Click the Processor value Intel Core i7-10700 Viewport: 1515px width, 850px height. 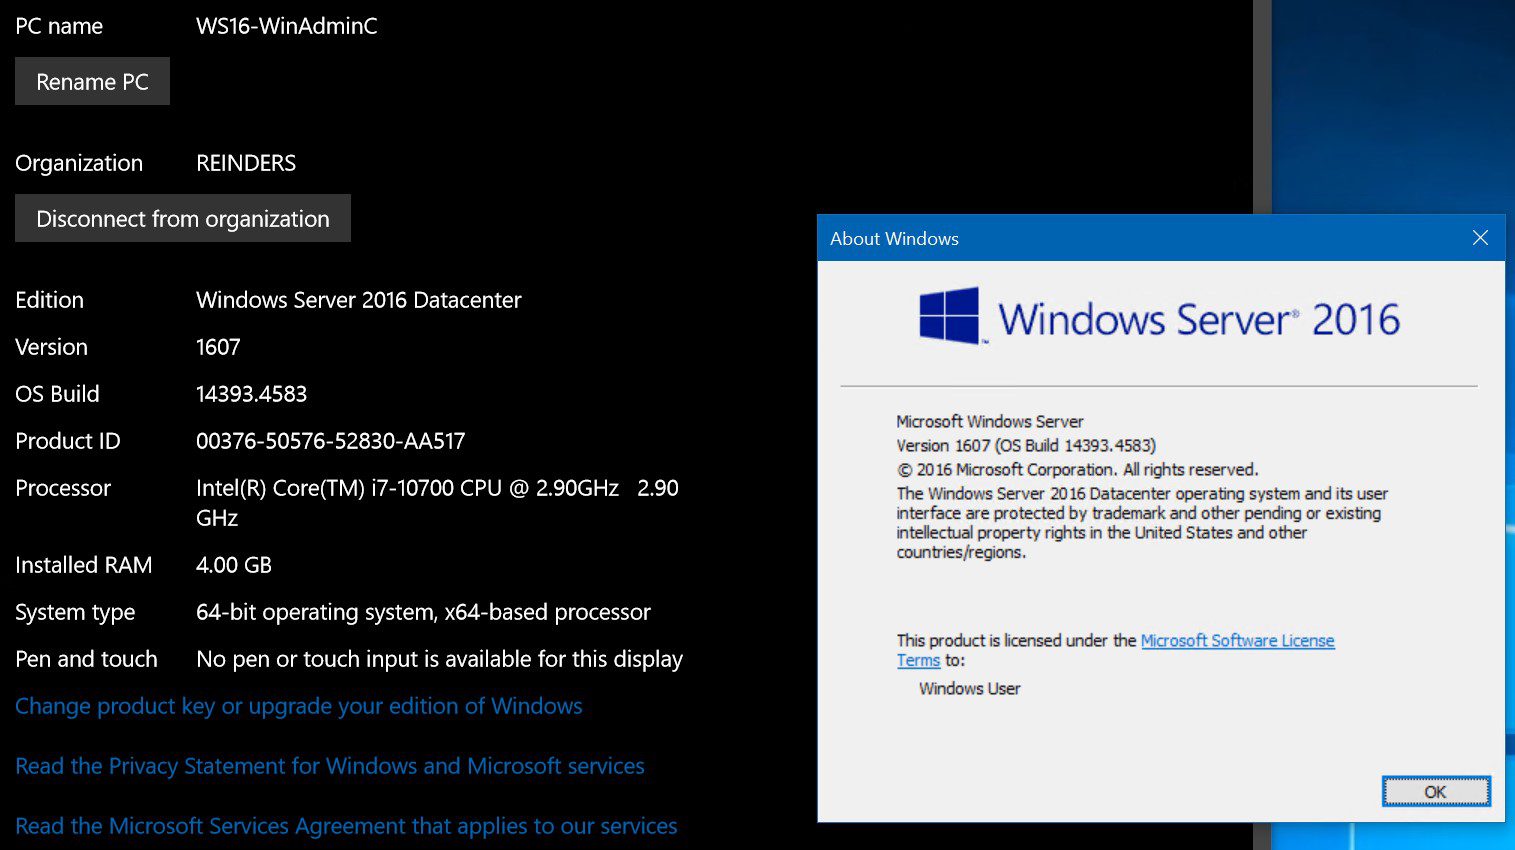pos(437,503)
